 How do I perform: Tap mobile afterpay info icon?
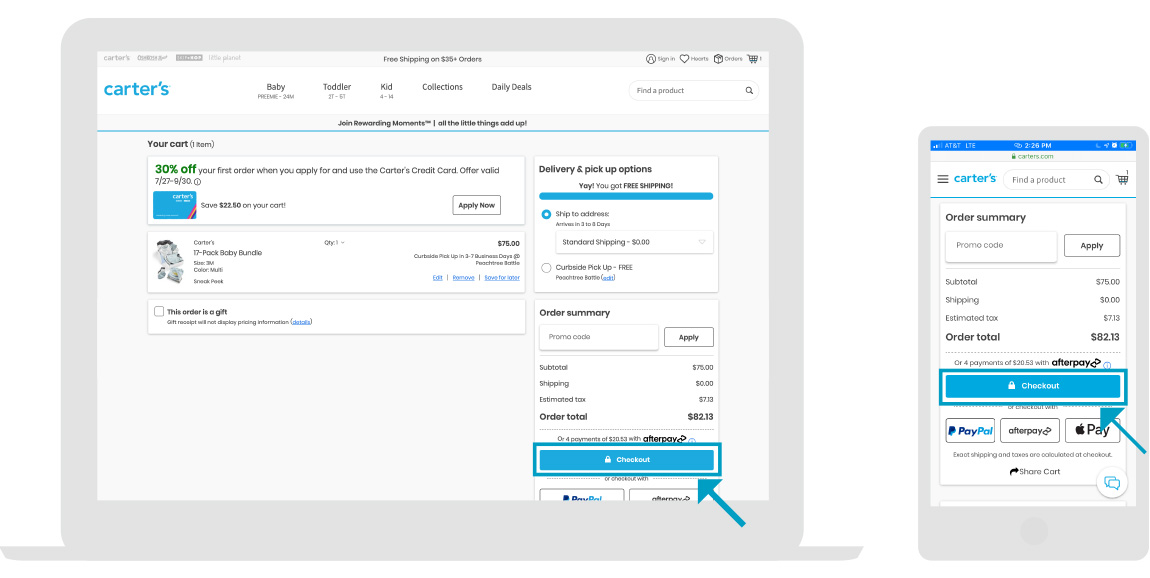(x=1107, y=365)
